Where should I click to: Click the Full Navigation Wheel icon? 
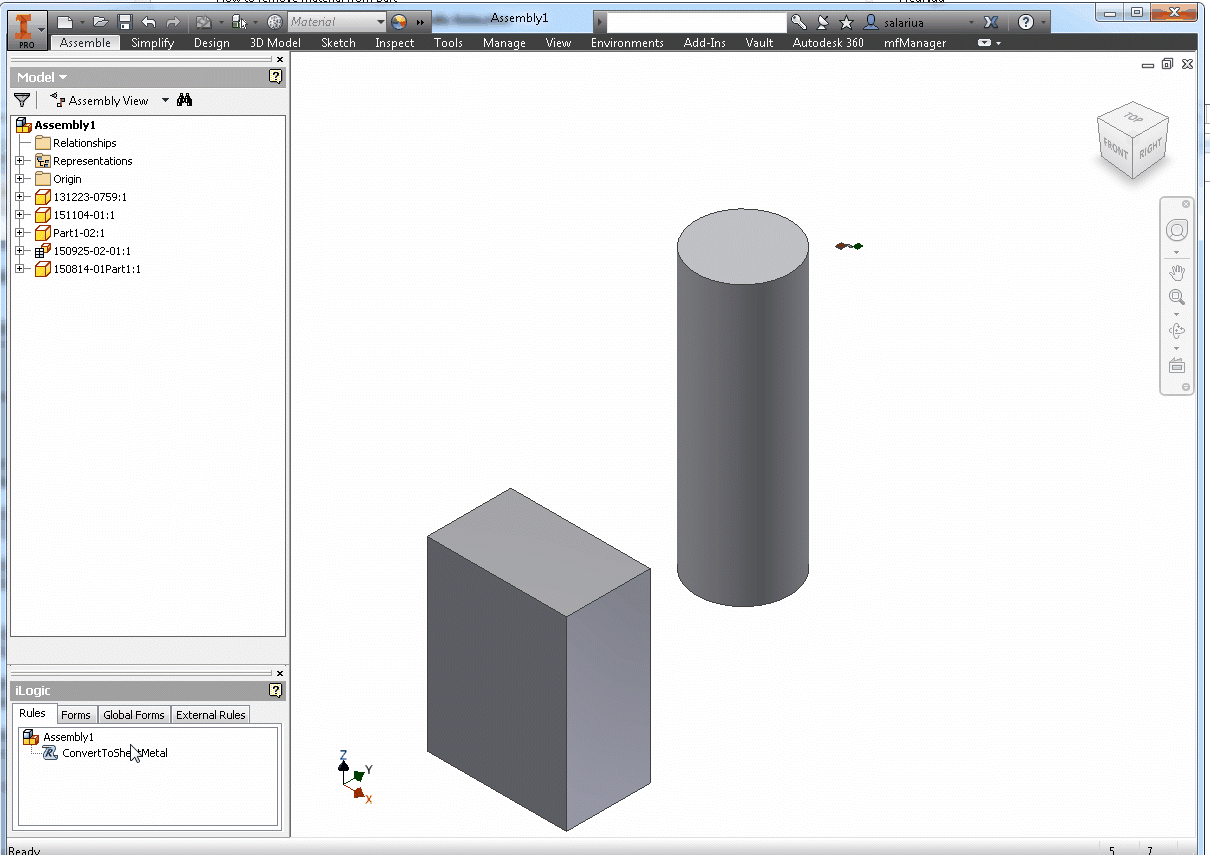tap(1177, 230)
